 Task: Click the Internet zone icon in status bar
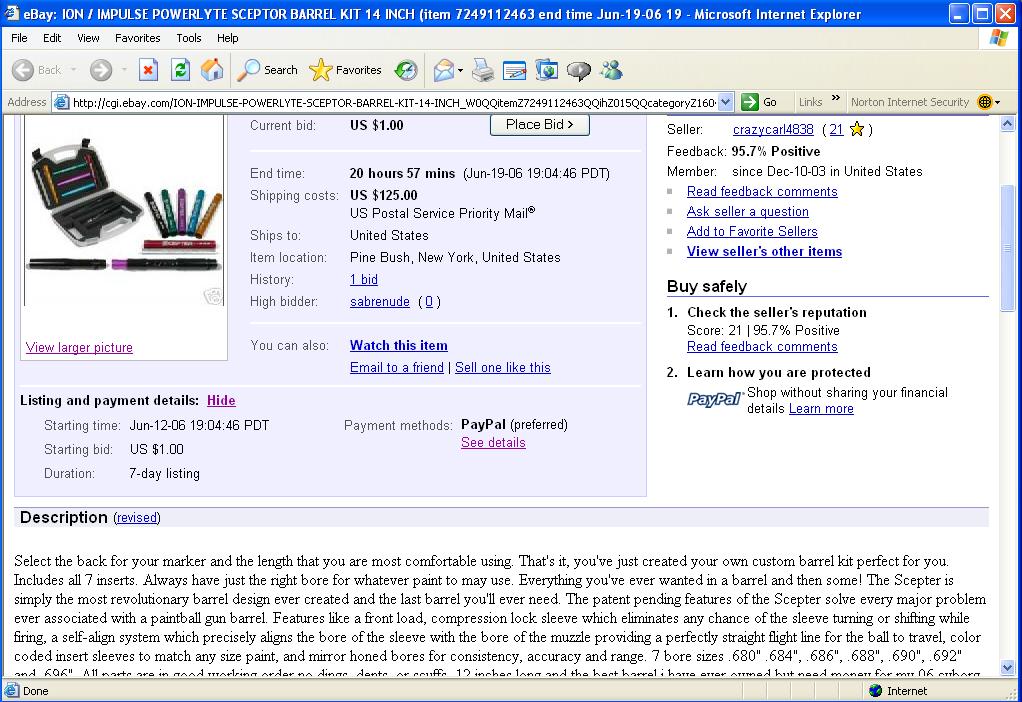tap(875, 691)
